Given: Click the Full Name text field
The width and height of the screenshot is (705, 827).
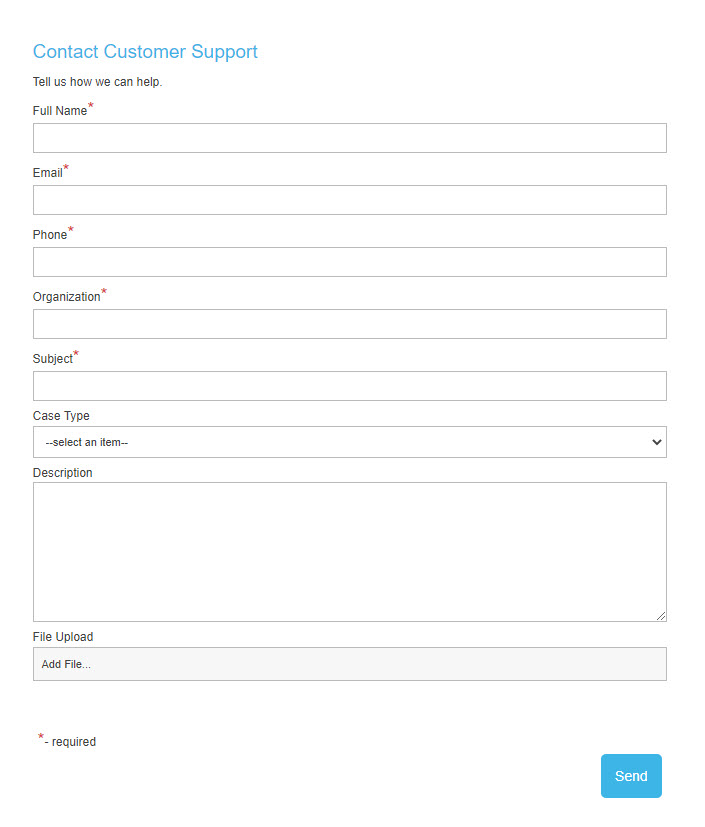Looking at the screenshot, I should [349, 138].
